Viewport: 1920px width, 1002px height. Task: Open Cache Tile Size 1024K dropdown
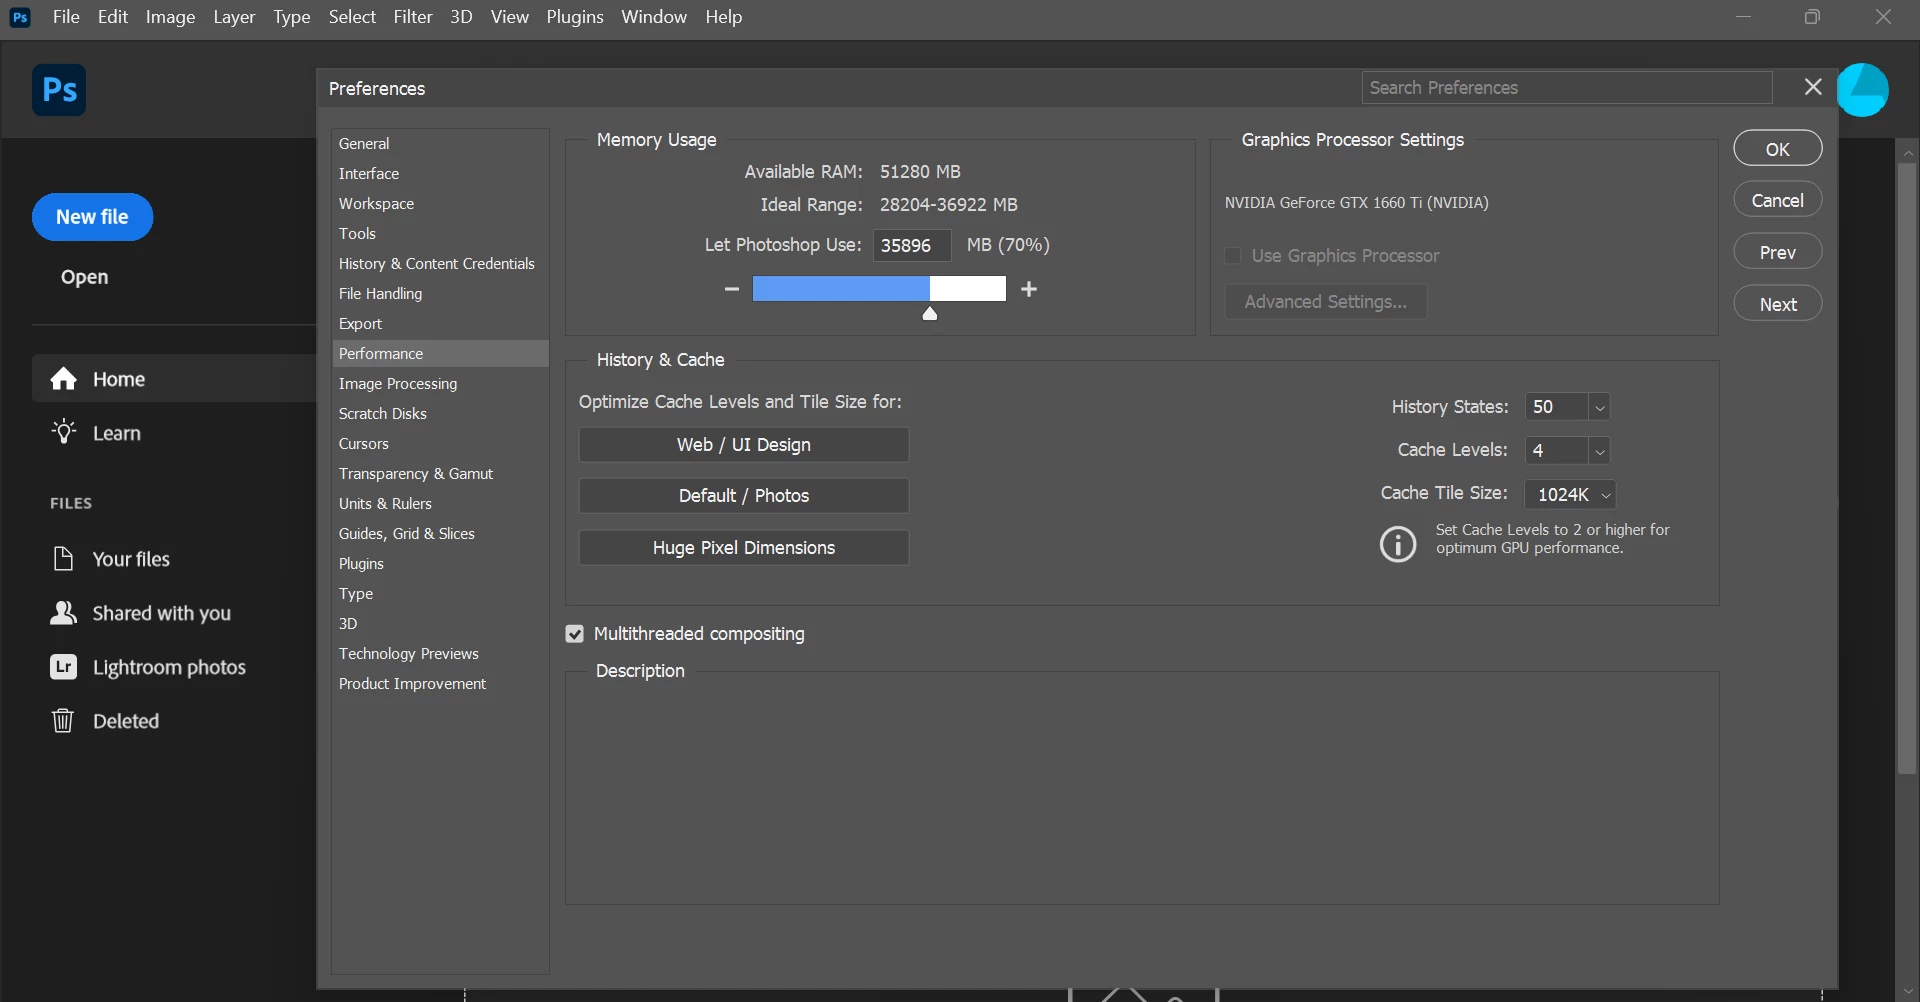pyautogui.click(x=1570, y=494)
